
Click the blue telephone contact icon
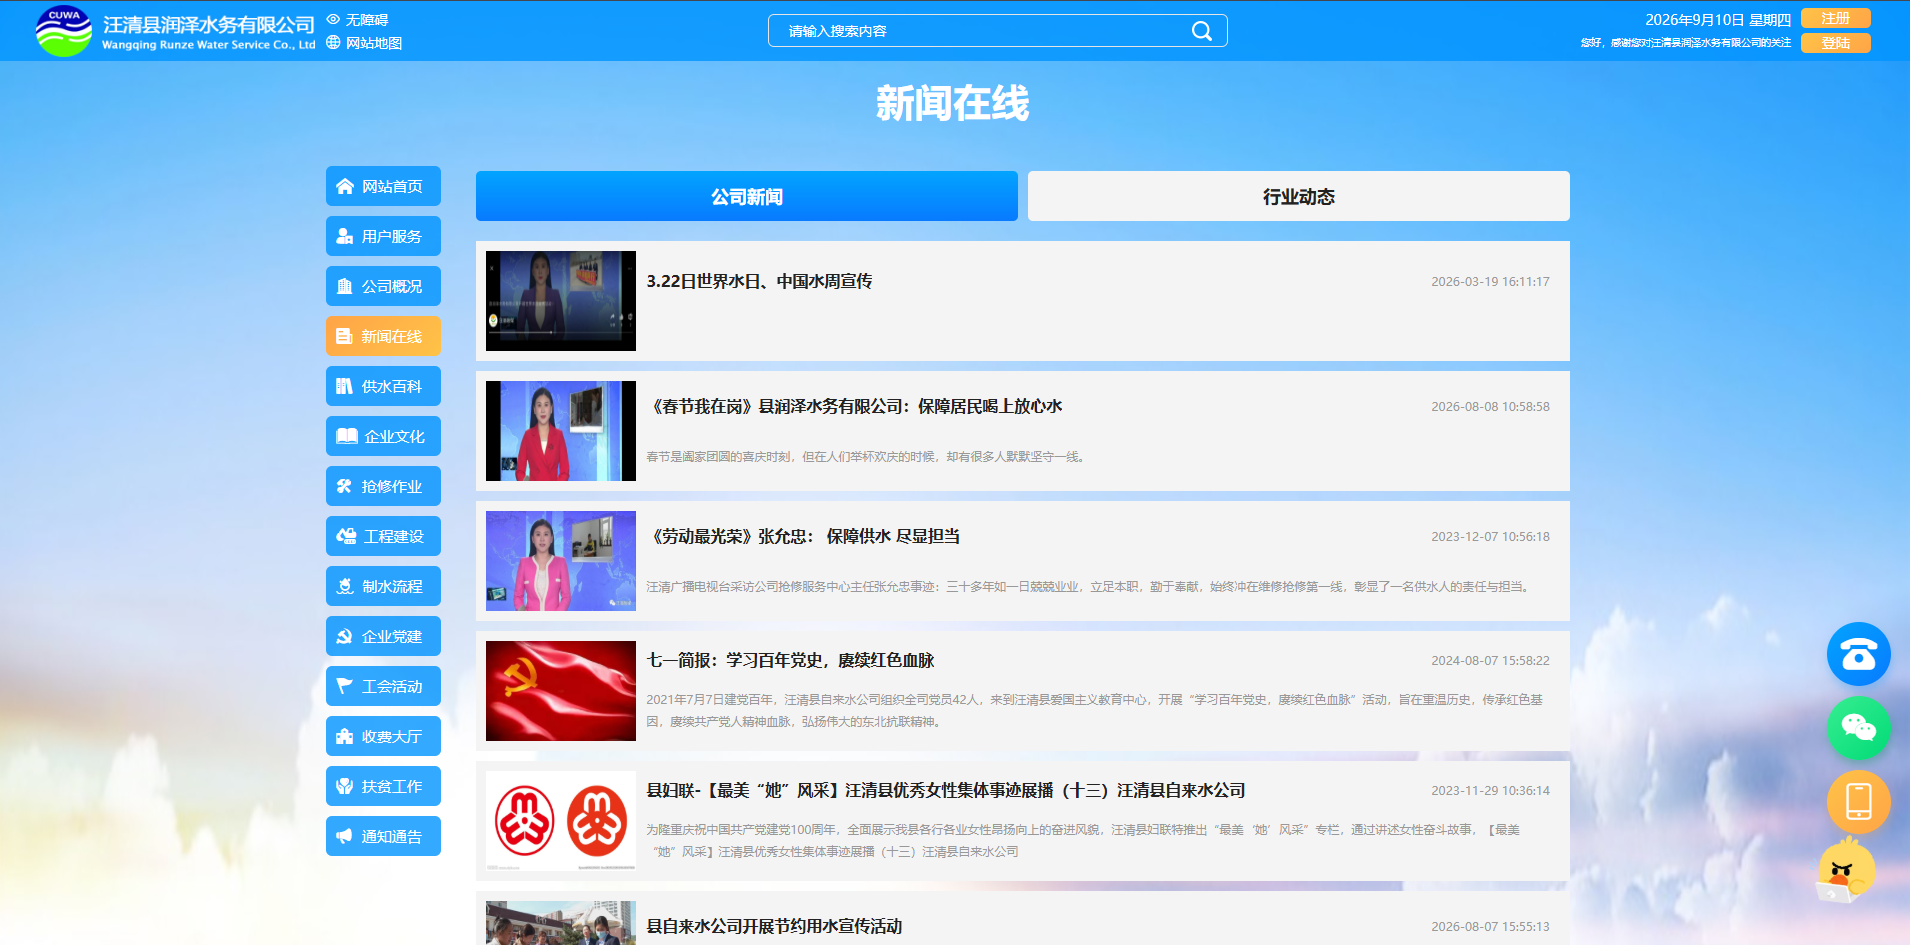click(1858, 654)
